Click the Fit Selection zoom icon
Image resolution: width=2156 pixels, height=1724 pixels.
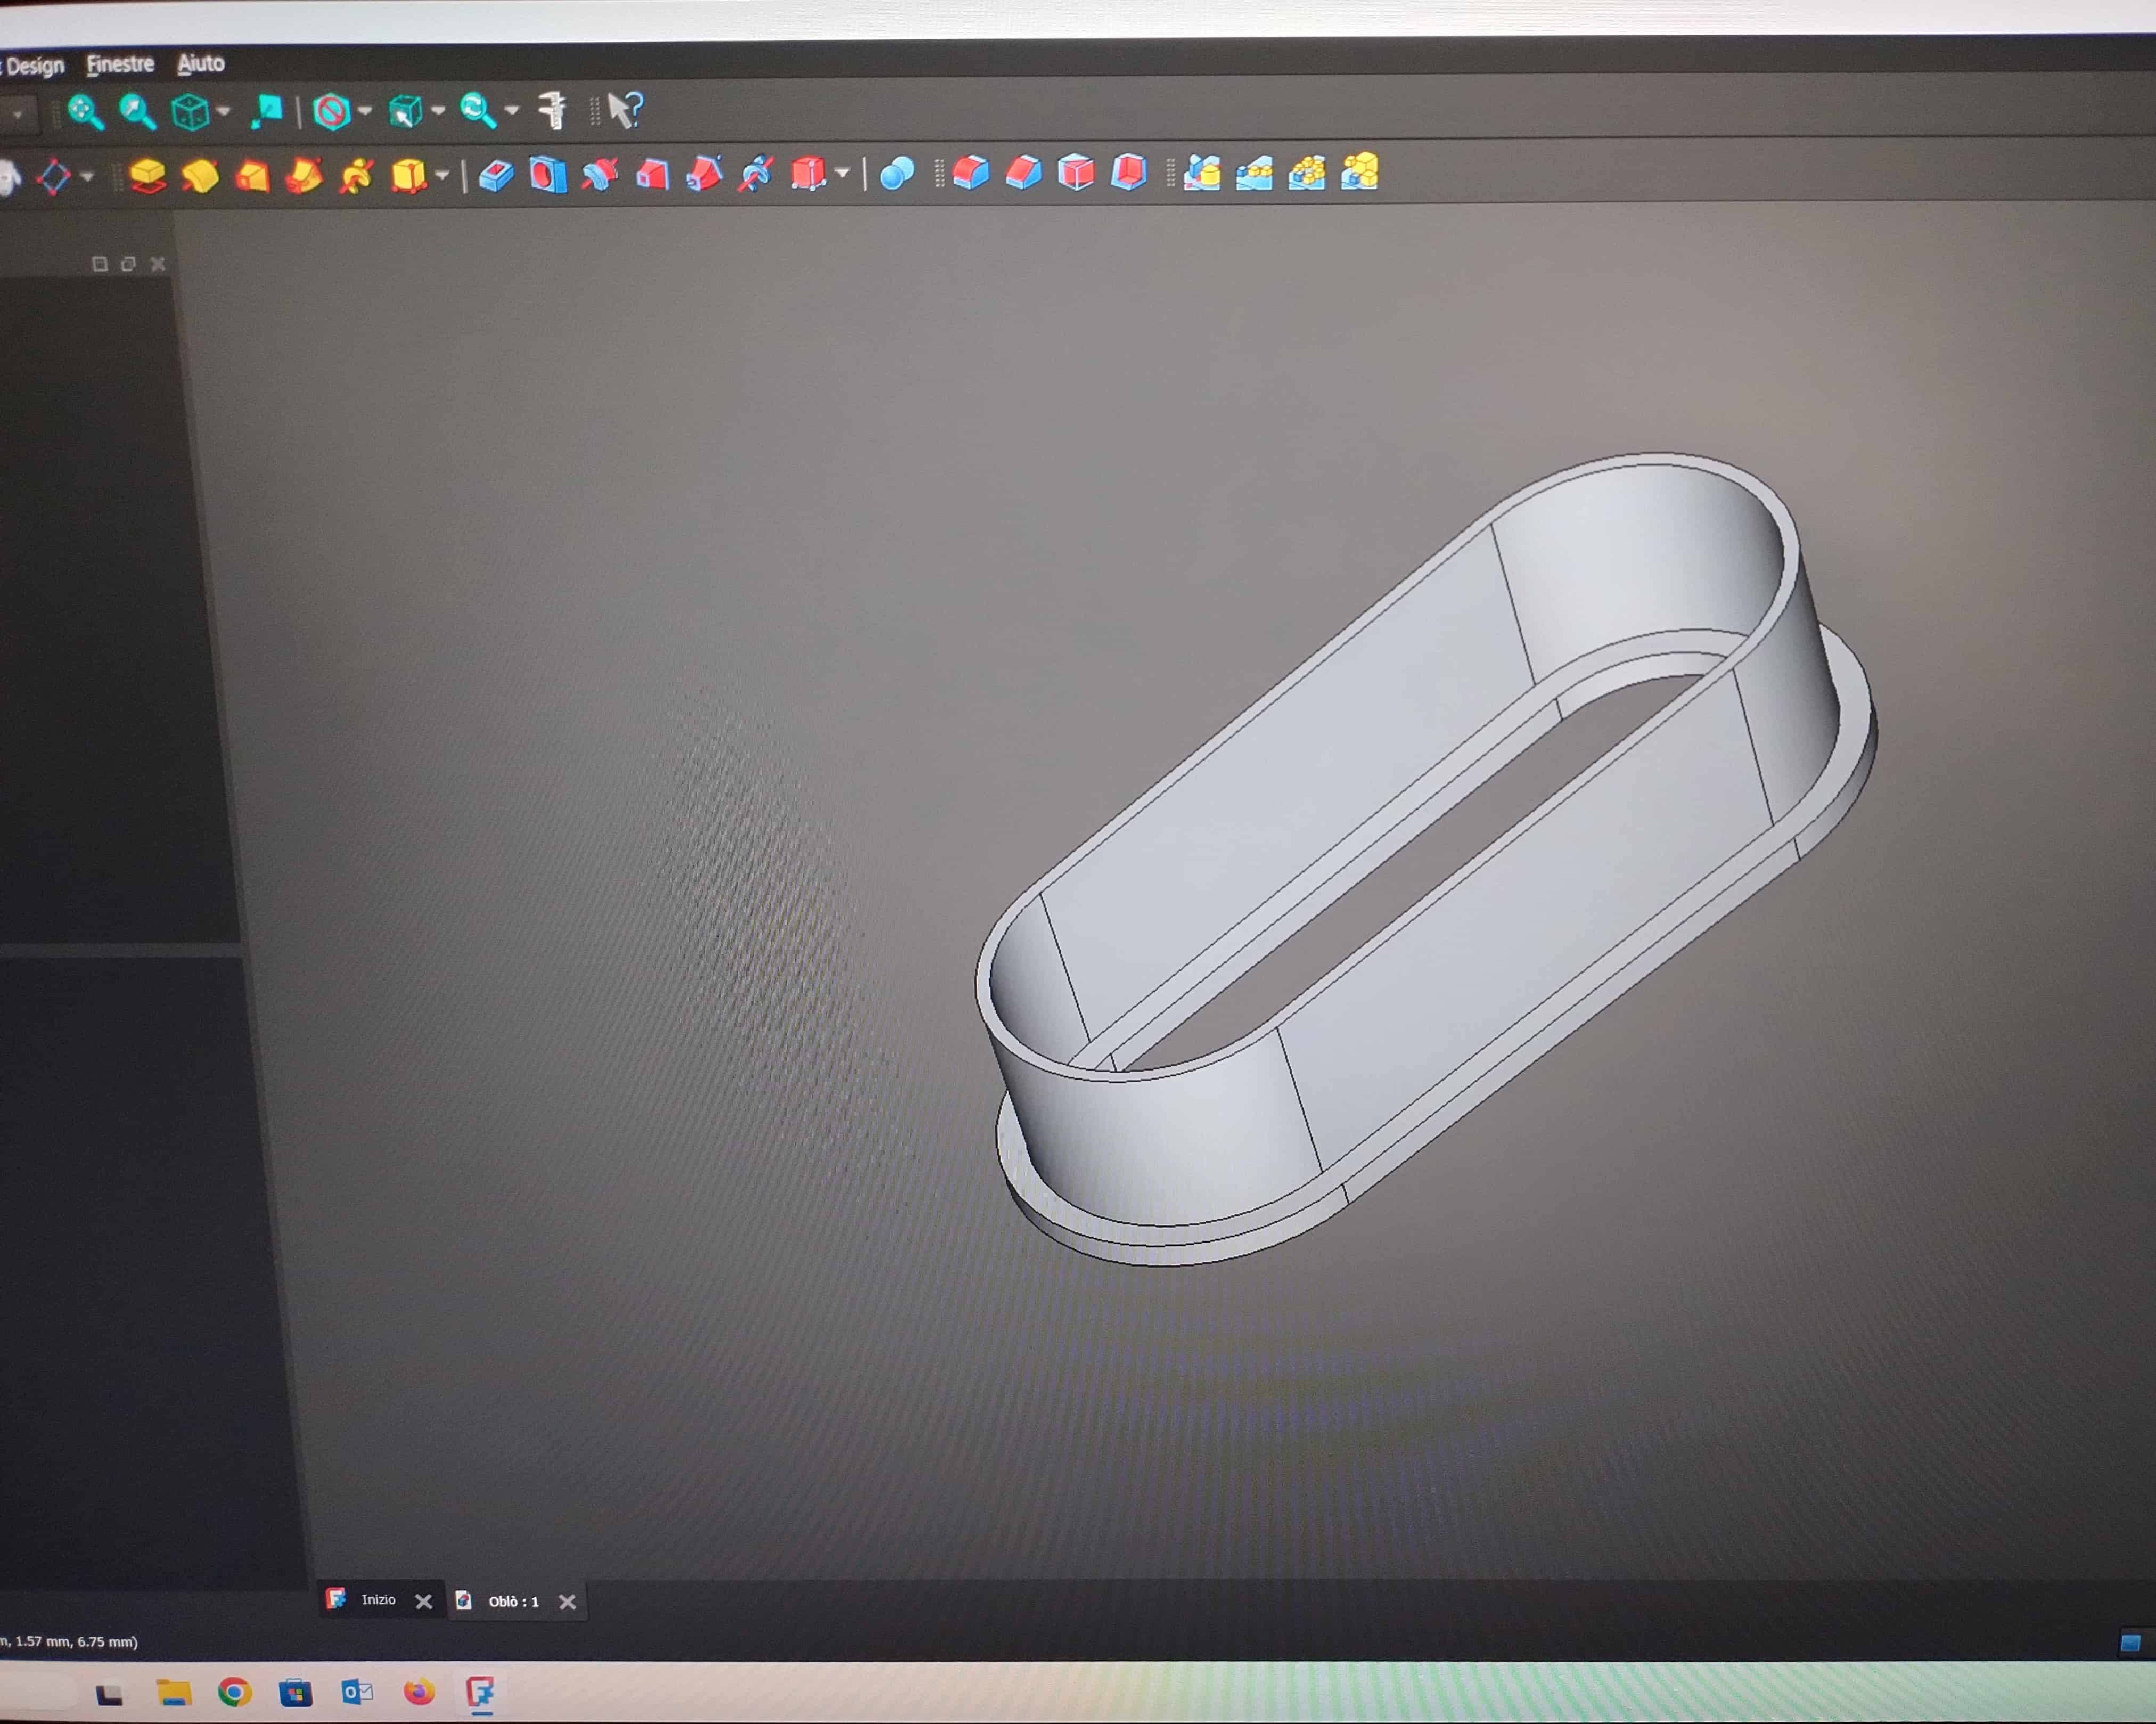137,112
